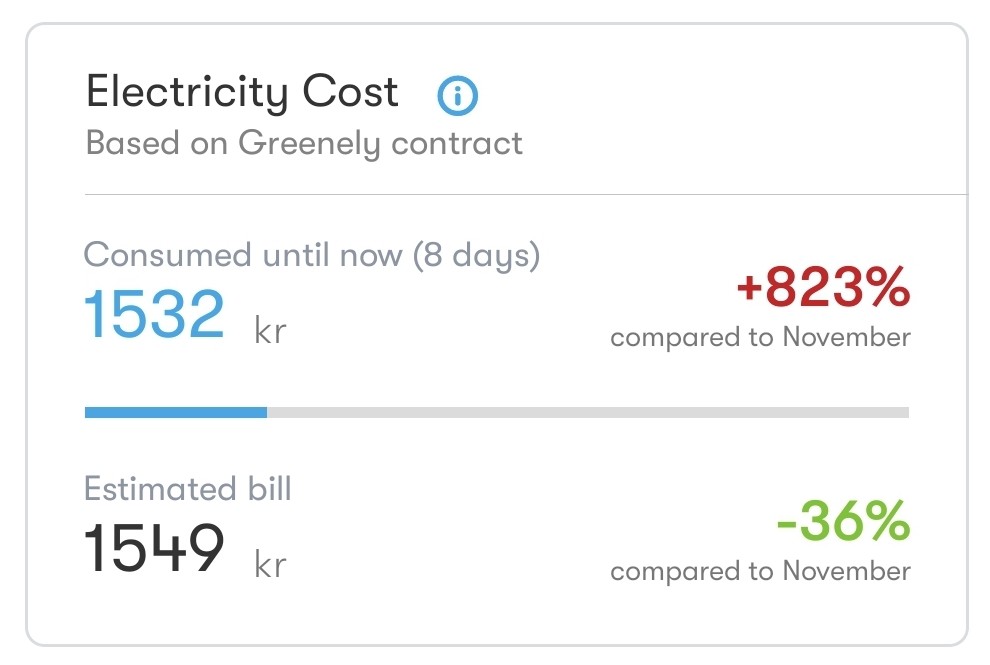The image size is (990, 665).
Task: Click the word Greenely in the subtitle
Action: tap(309, 143)
